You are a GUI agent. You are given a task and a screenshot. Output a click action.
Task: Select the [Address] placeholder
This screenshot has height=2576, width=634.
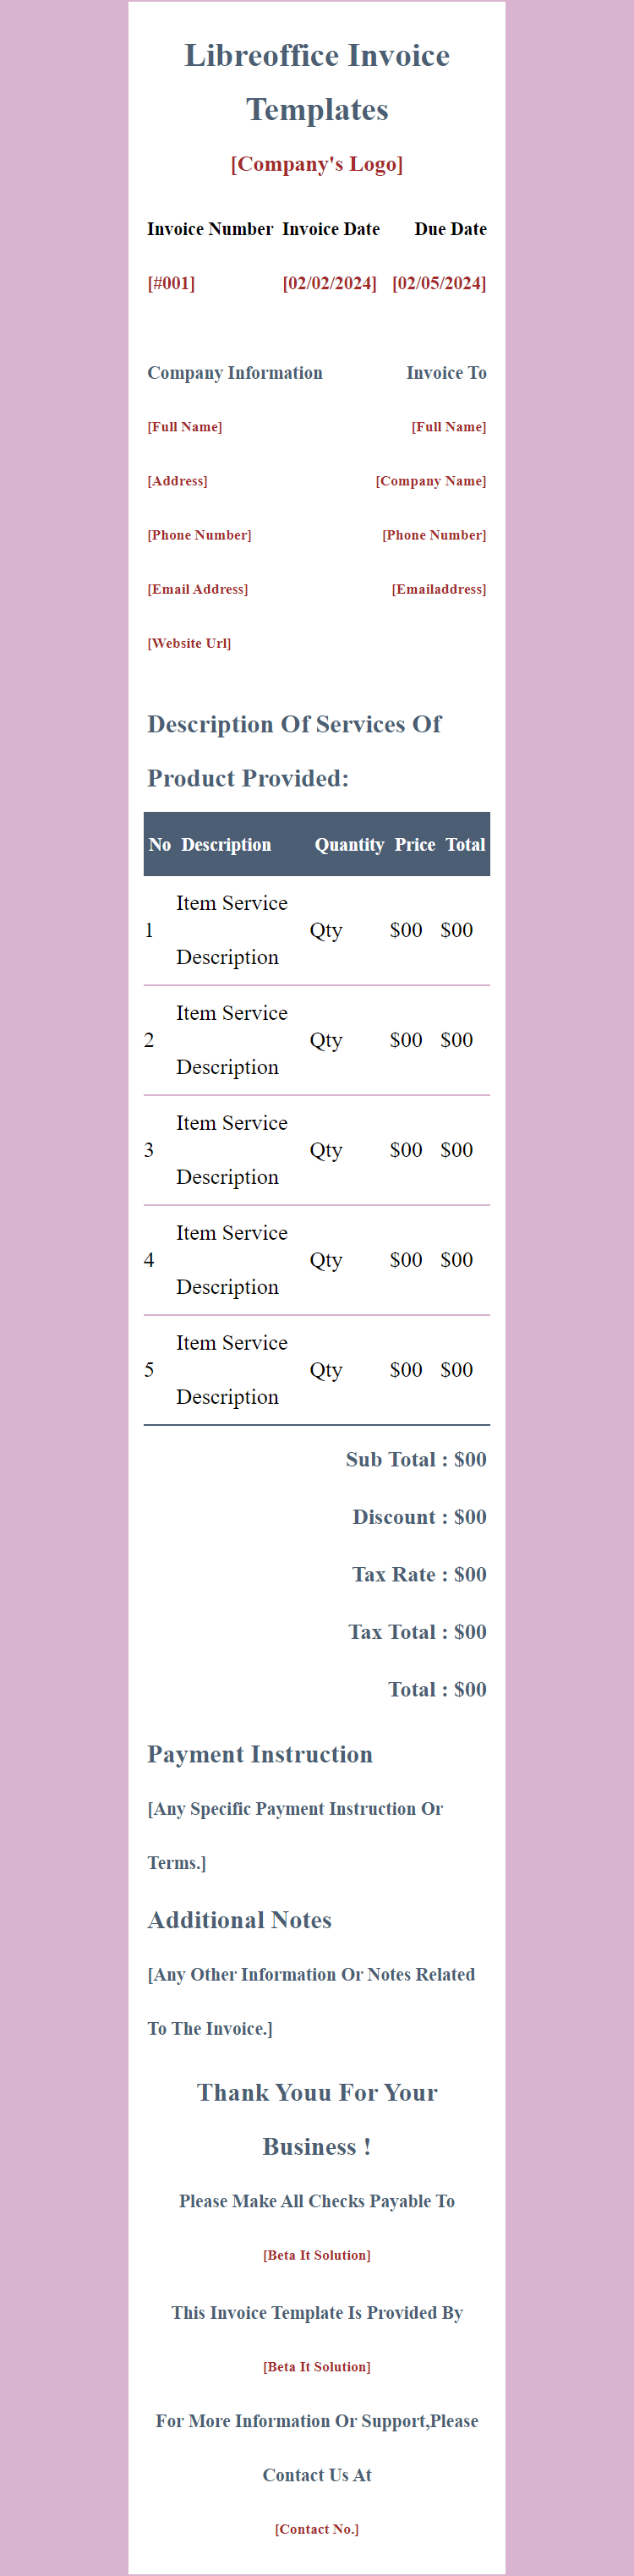click(178, 481)
